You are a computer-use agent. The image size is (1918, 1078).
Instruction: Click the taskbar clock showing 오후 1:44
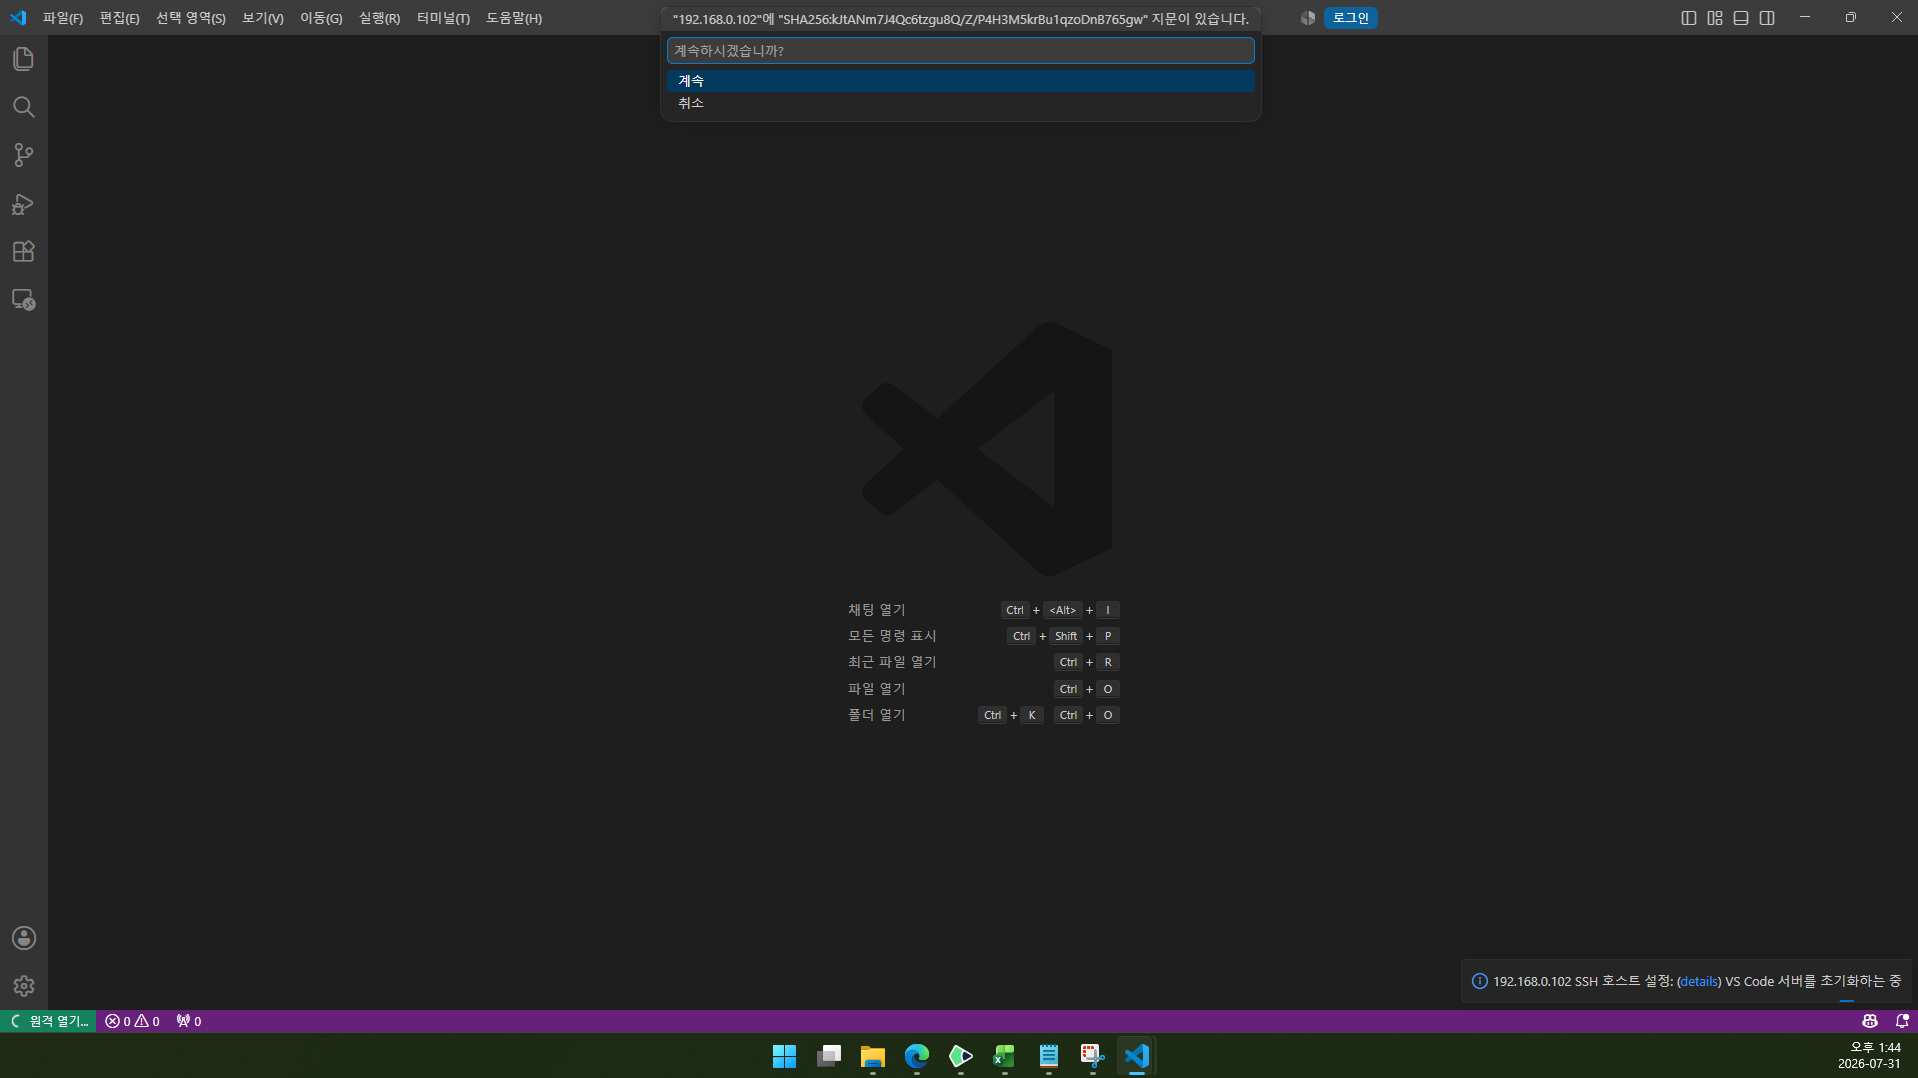click(1869, 1056)
